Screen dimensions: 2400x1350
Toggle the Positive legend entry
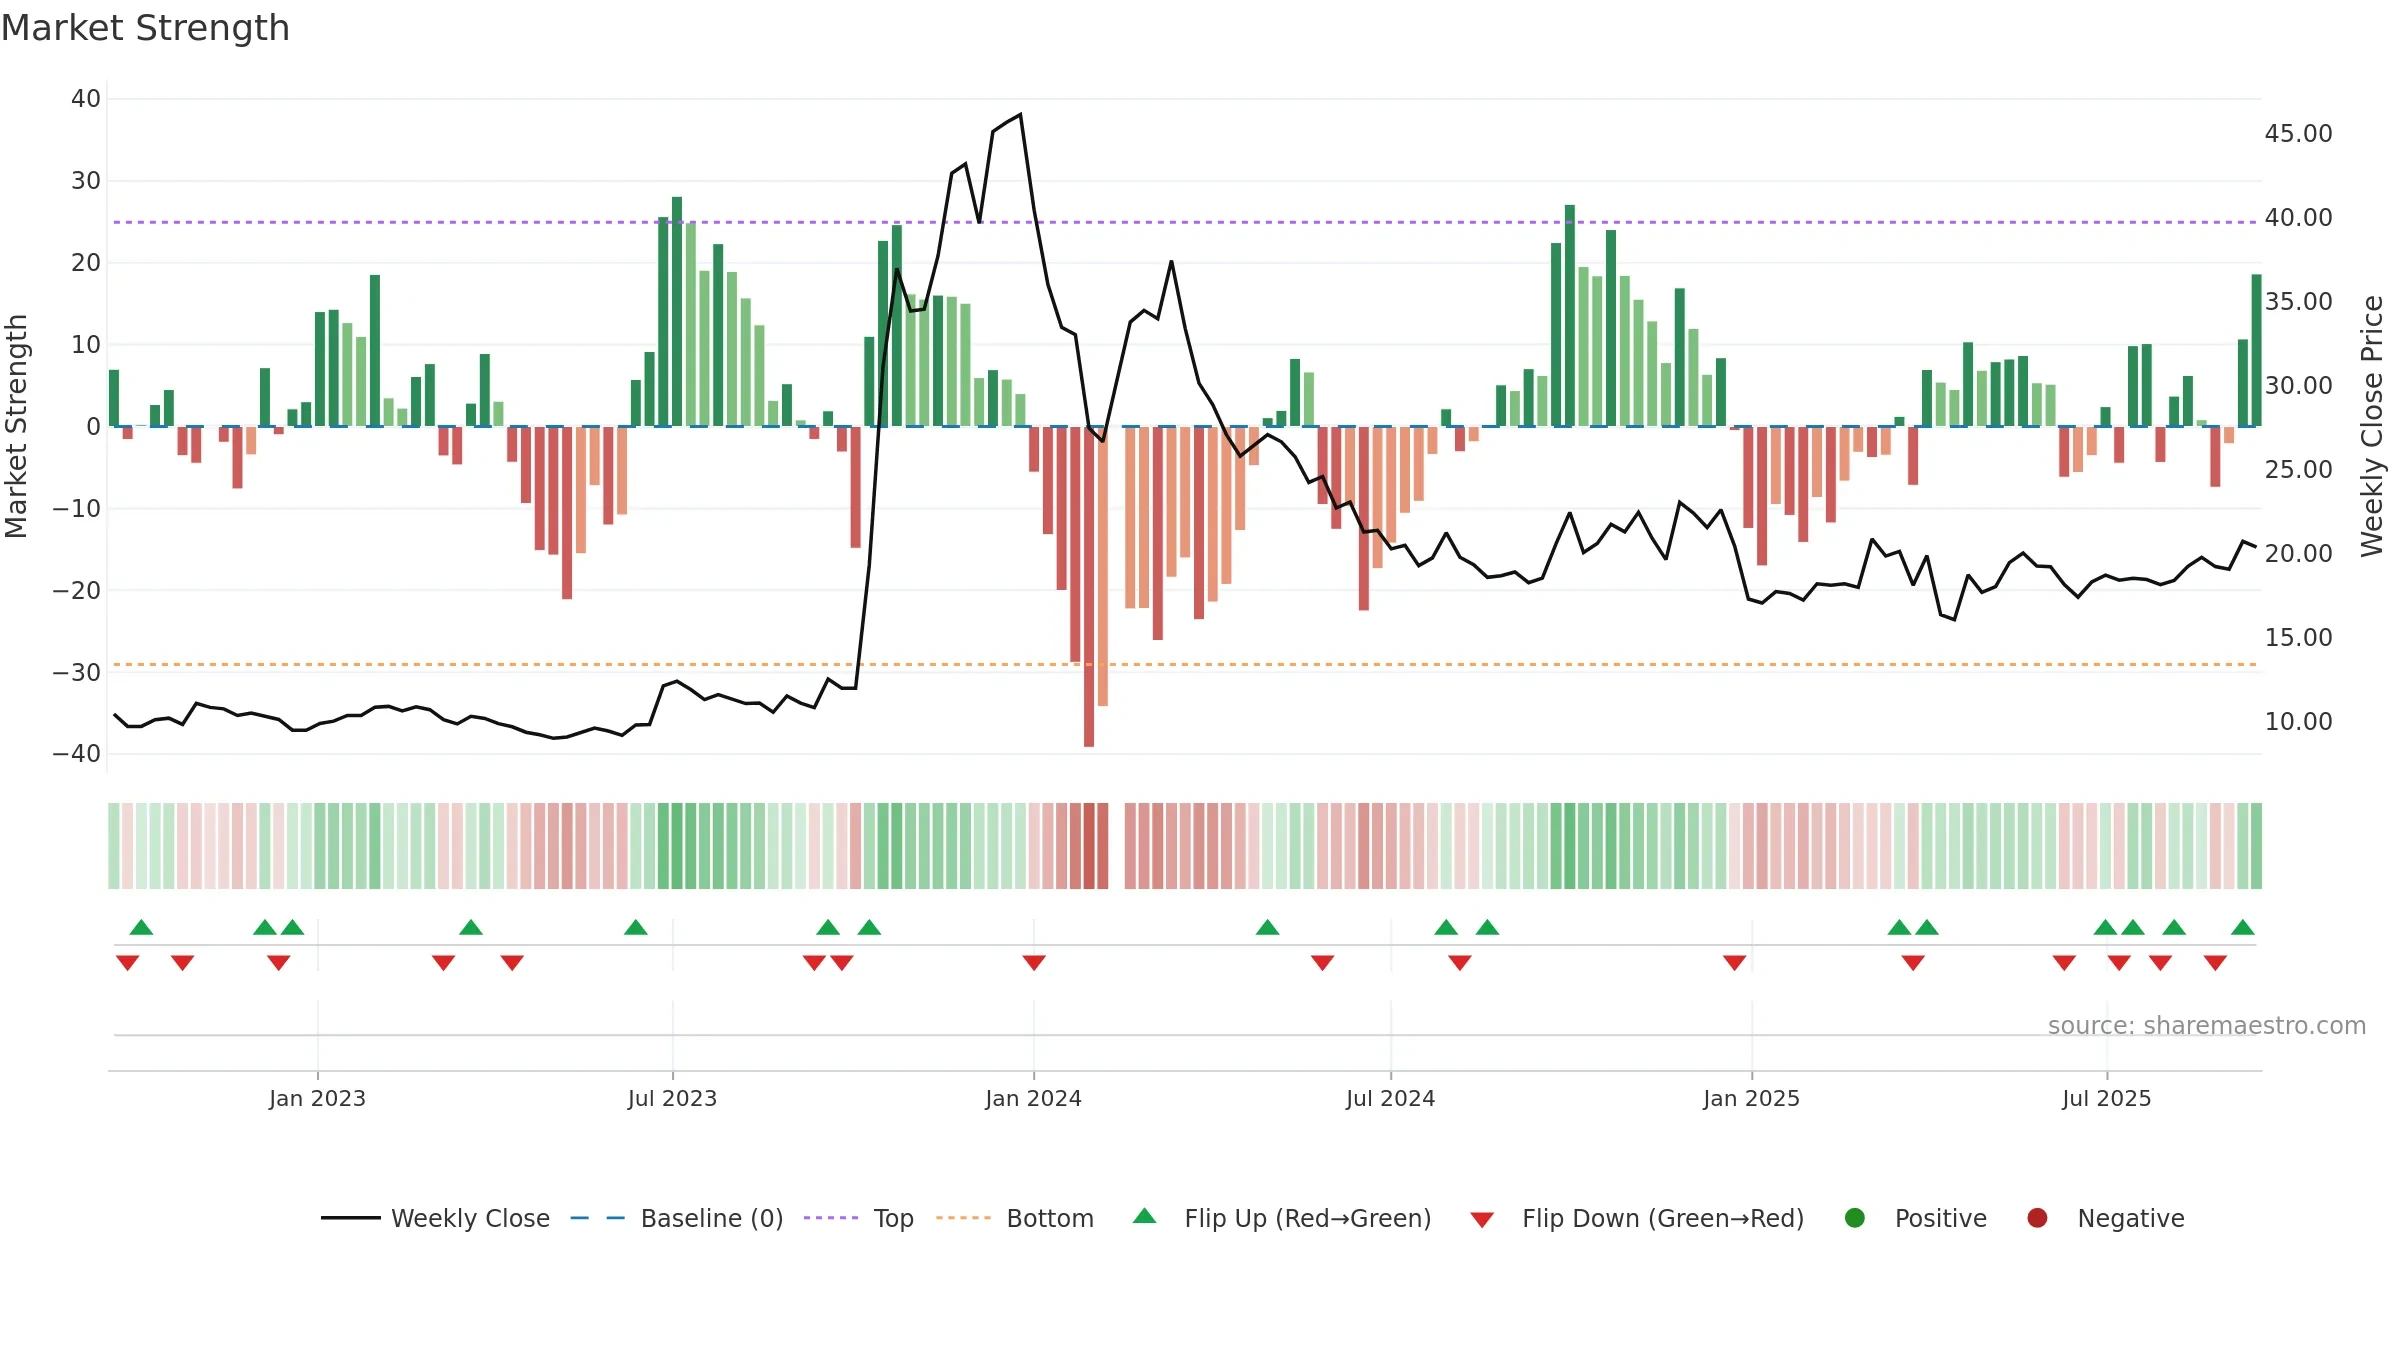[x=1915, y=1218]
